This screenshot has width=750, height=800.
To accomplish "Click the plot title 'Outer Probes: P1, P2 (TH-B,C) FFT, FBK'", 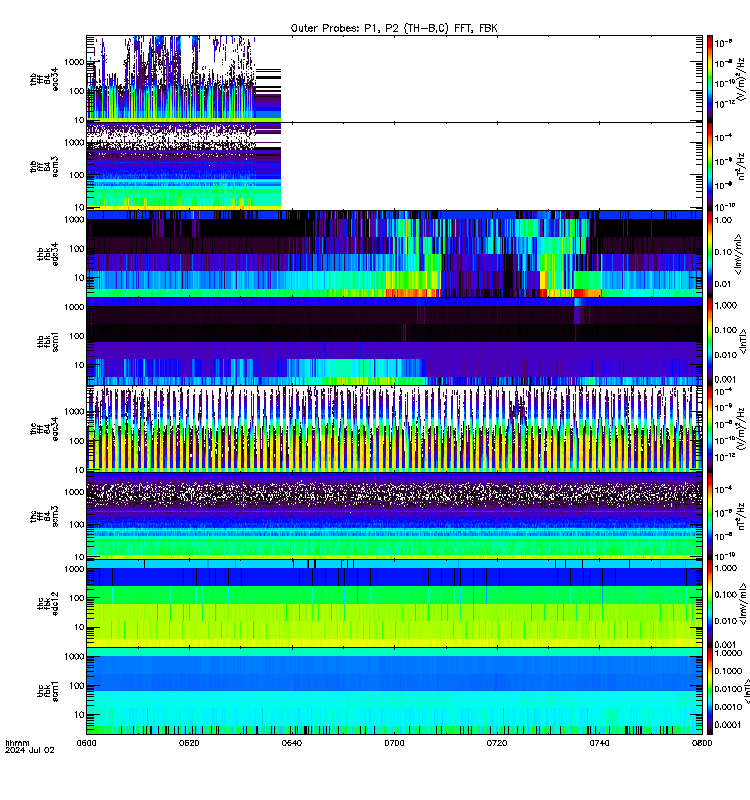I will [x=394, y=28].
